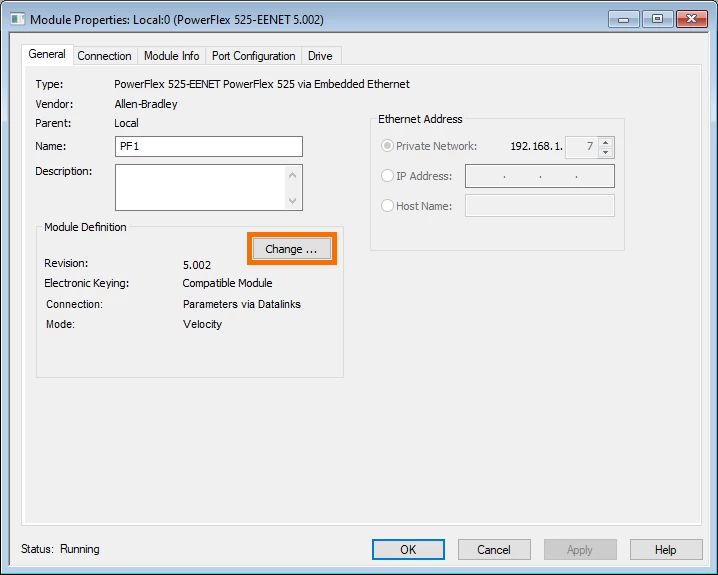Click the revision value 5.002
Screen dimensions: 718x575
point(197,265)
